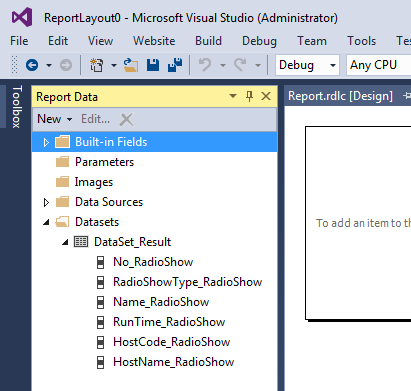Save the current file using the disk icon
Screen dimensions: 411x391
click(x=153, y=65)
